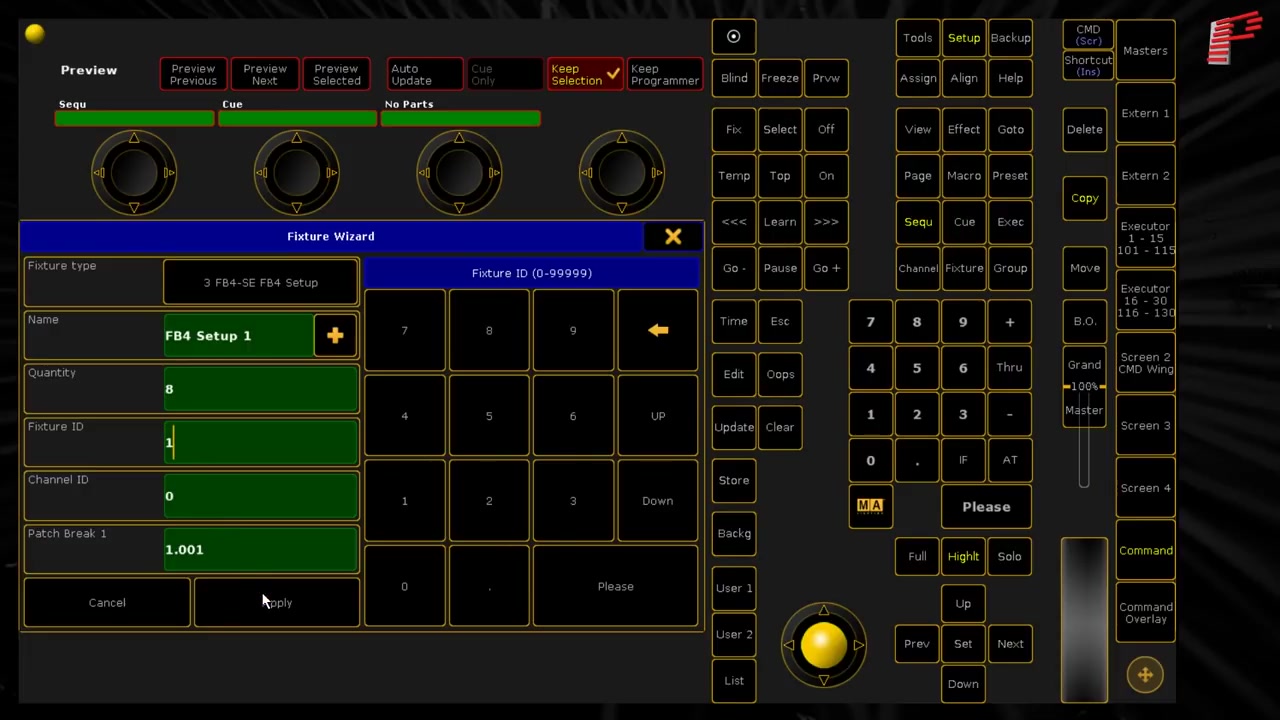The image size is (1280, 720).
Task: Select the Command tab
Action: click(1145, 551)
